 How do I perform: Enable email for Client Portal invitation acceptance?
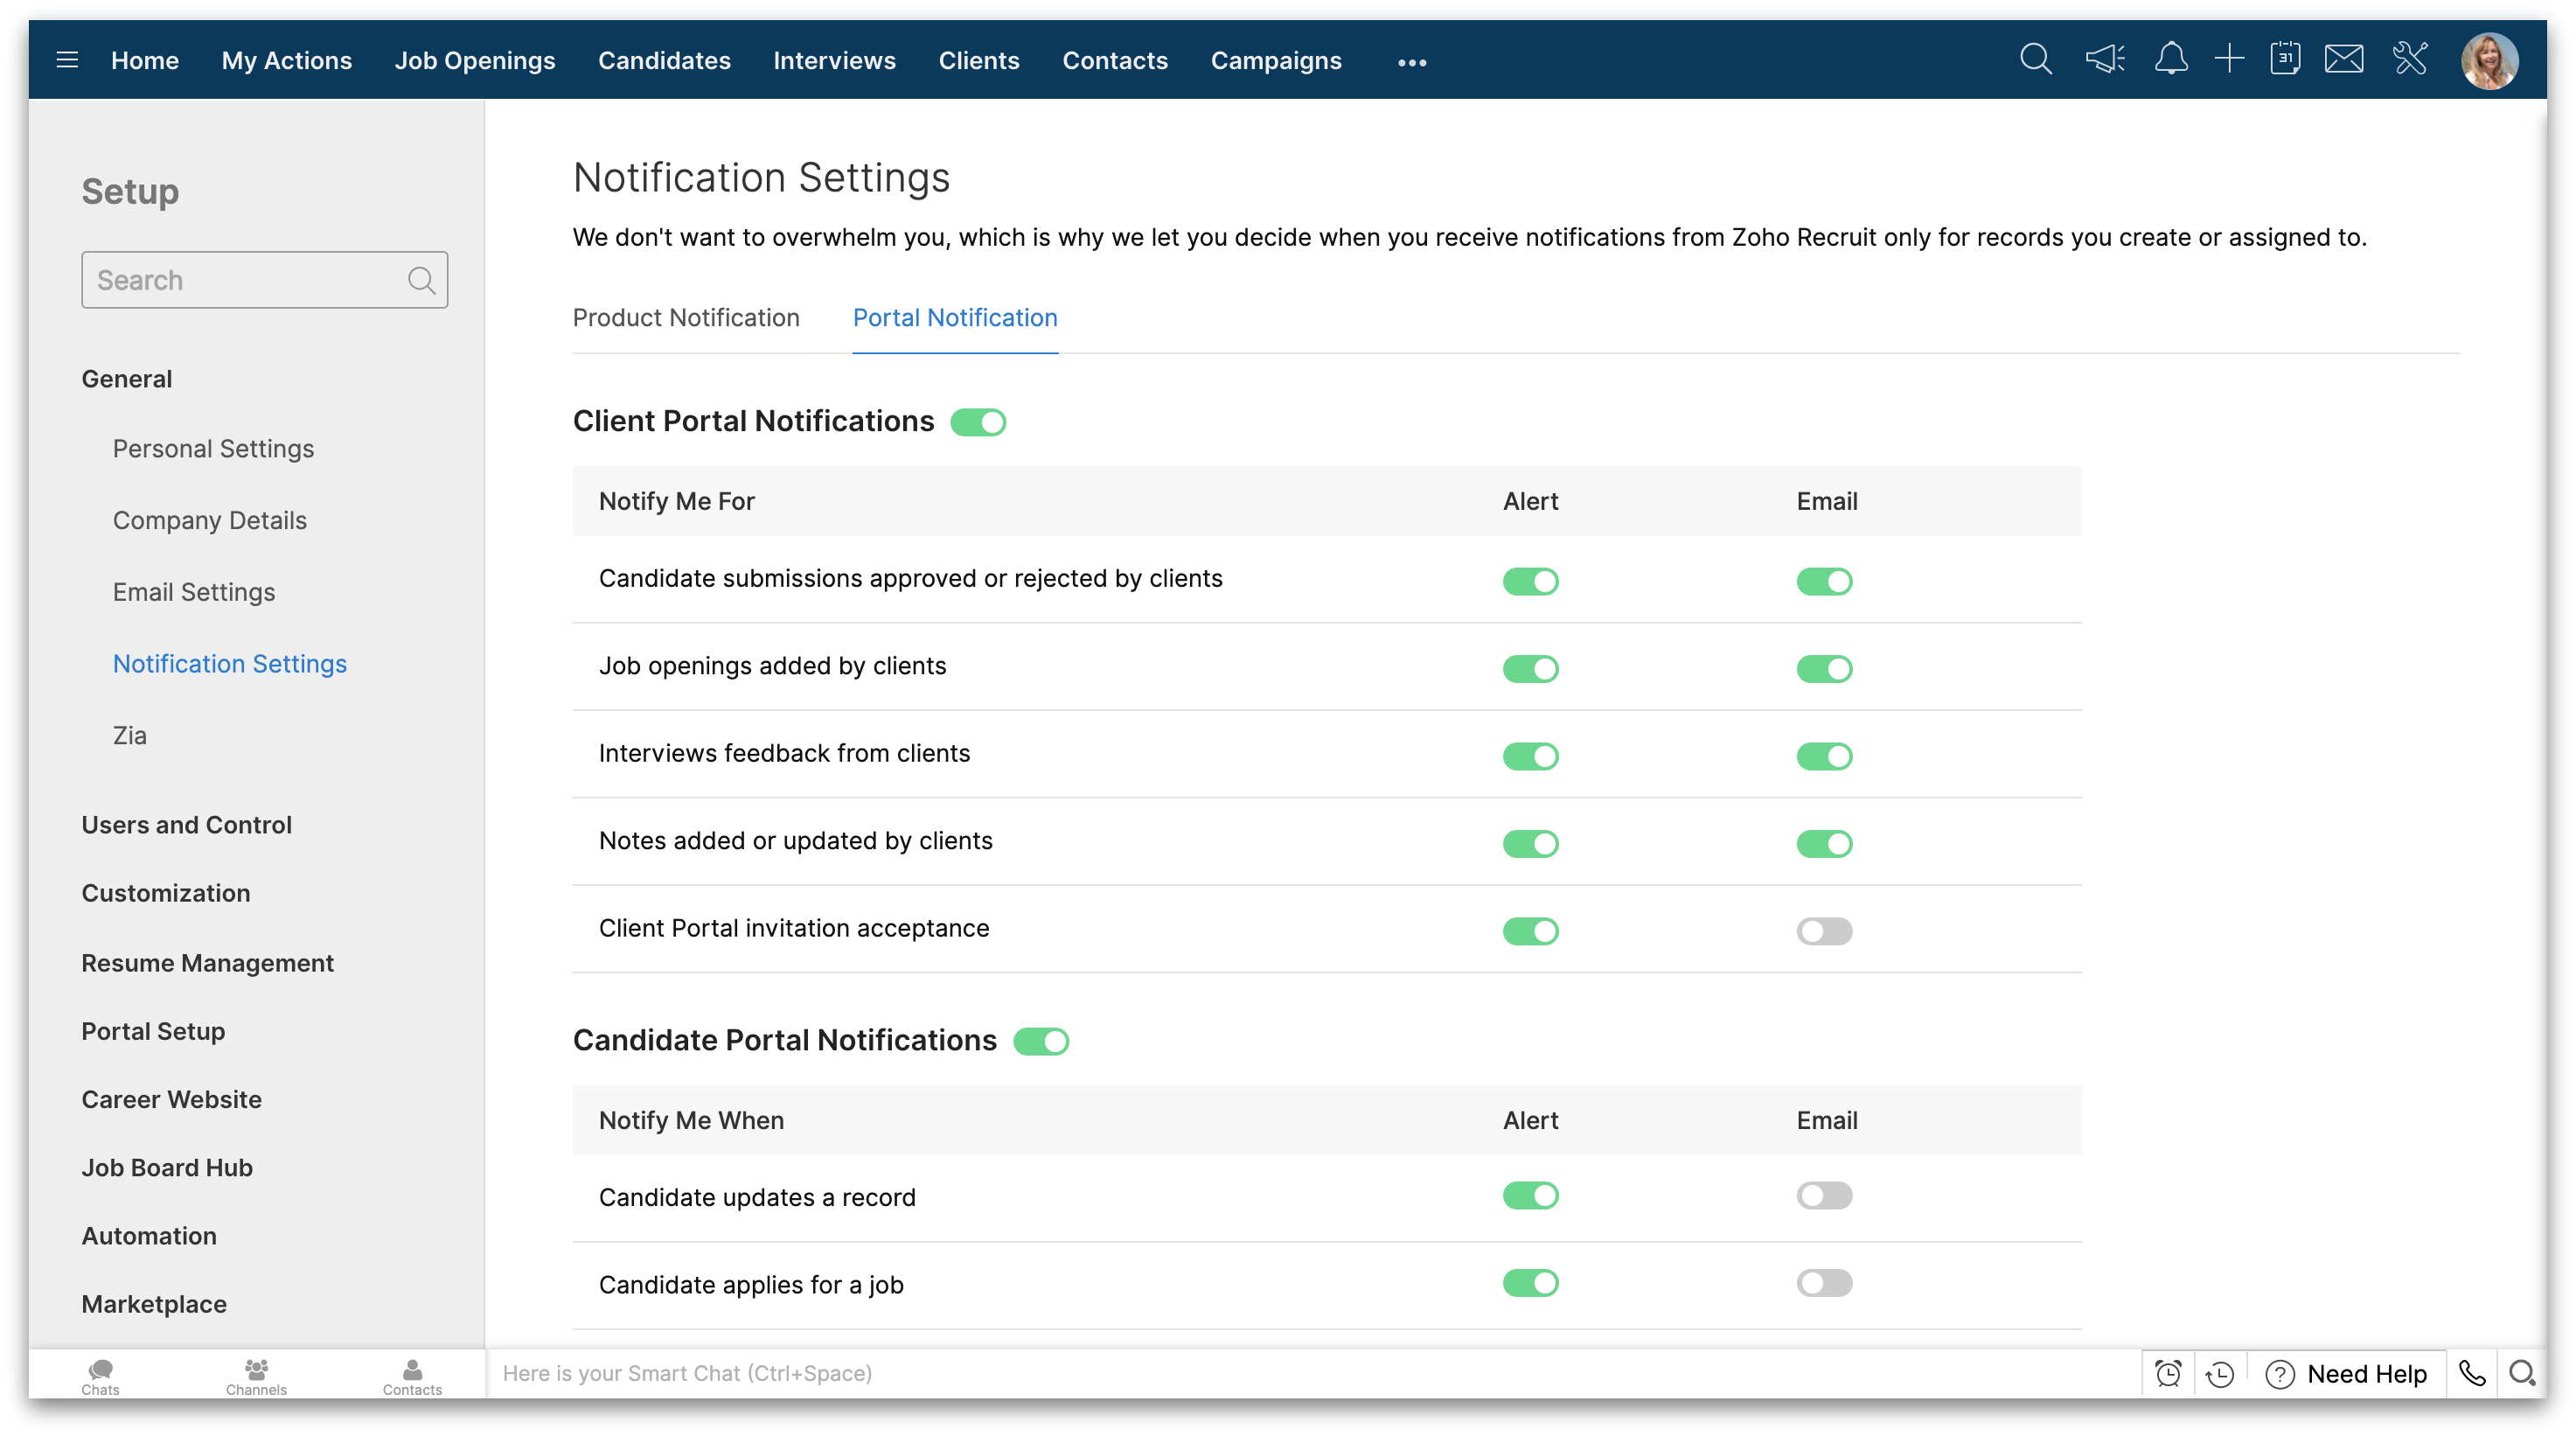1824,931
